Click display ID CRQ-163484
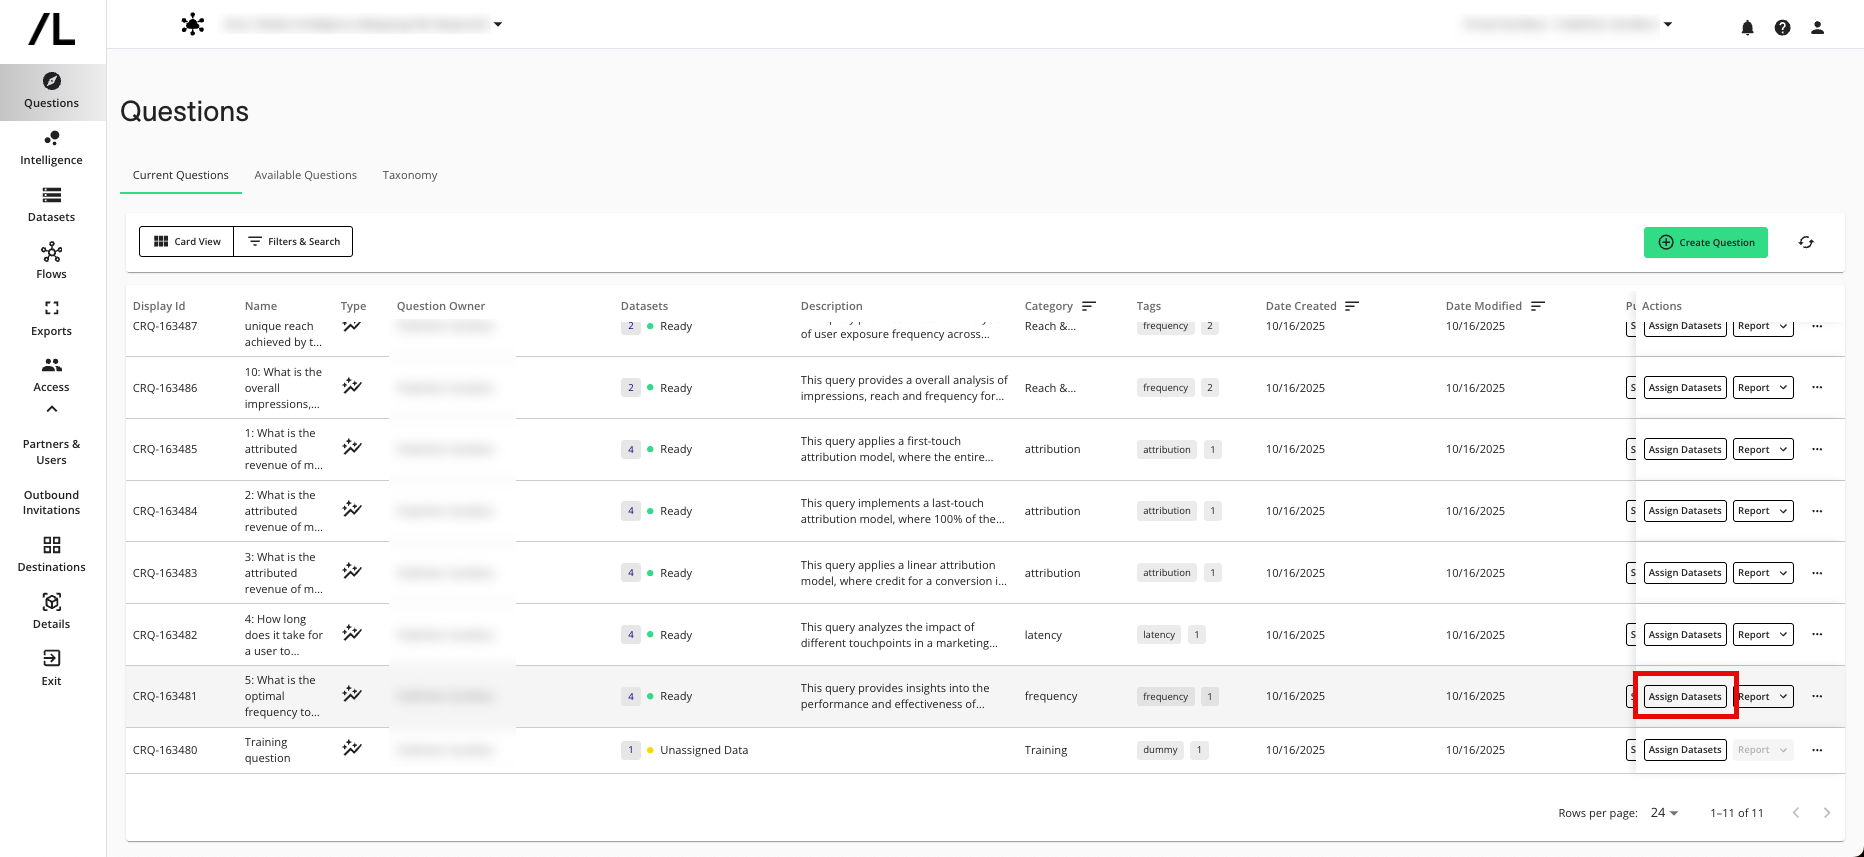1864x857 pixels. (165, 511)
